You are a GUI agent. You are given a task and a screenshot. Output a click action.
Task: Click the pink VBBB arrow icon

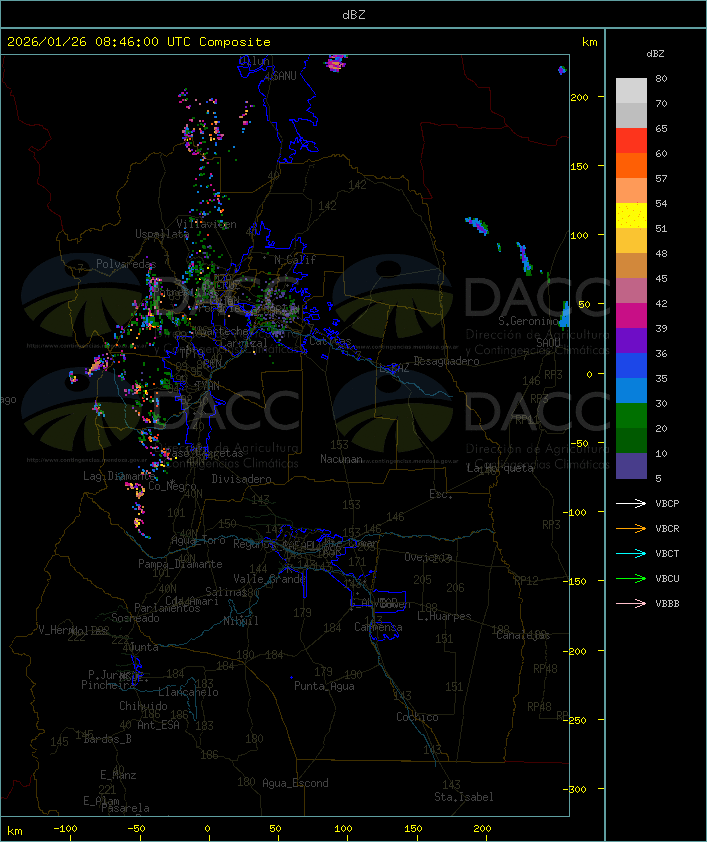[632, 603]
